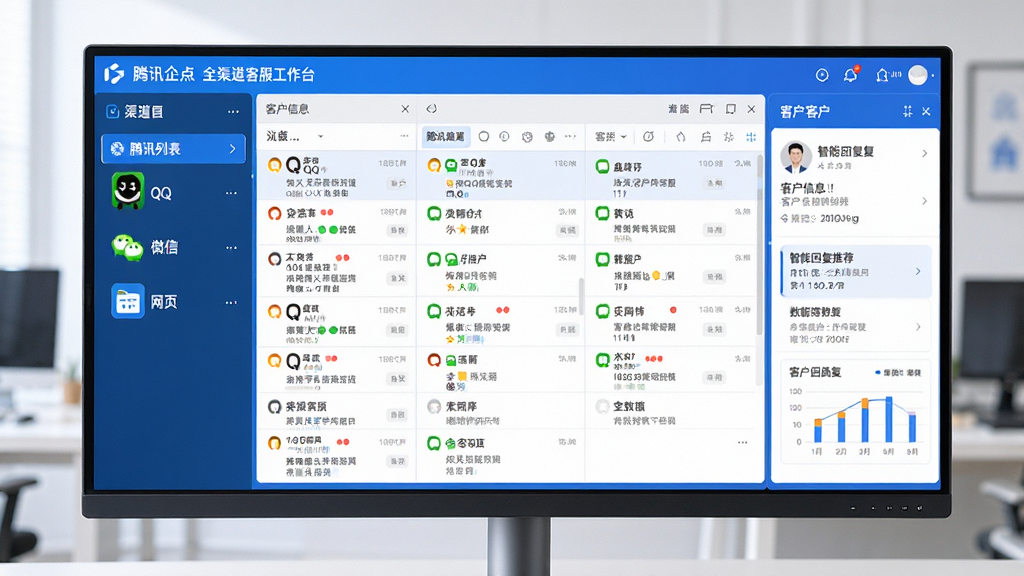The image size is (1024, 576).
Task: Click the ellipsis just left of 客班
Action: (570, 136)
